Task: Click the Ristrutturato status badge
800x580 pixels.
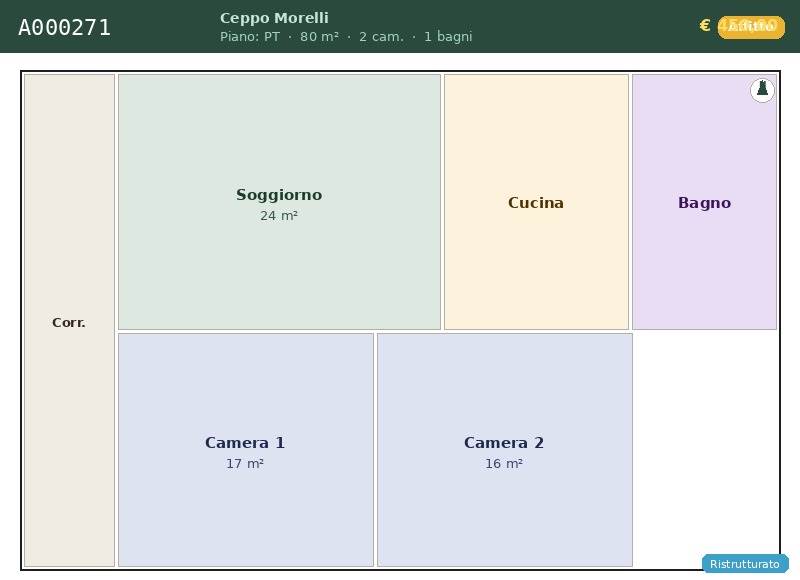Action: click(x=745, y=564)
